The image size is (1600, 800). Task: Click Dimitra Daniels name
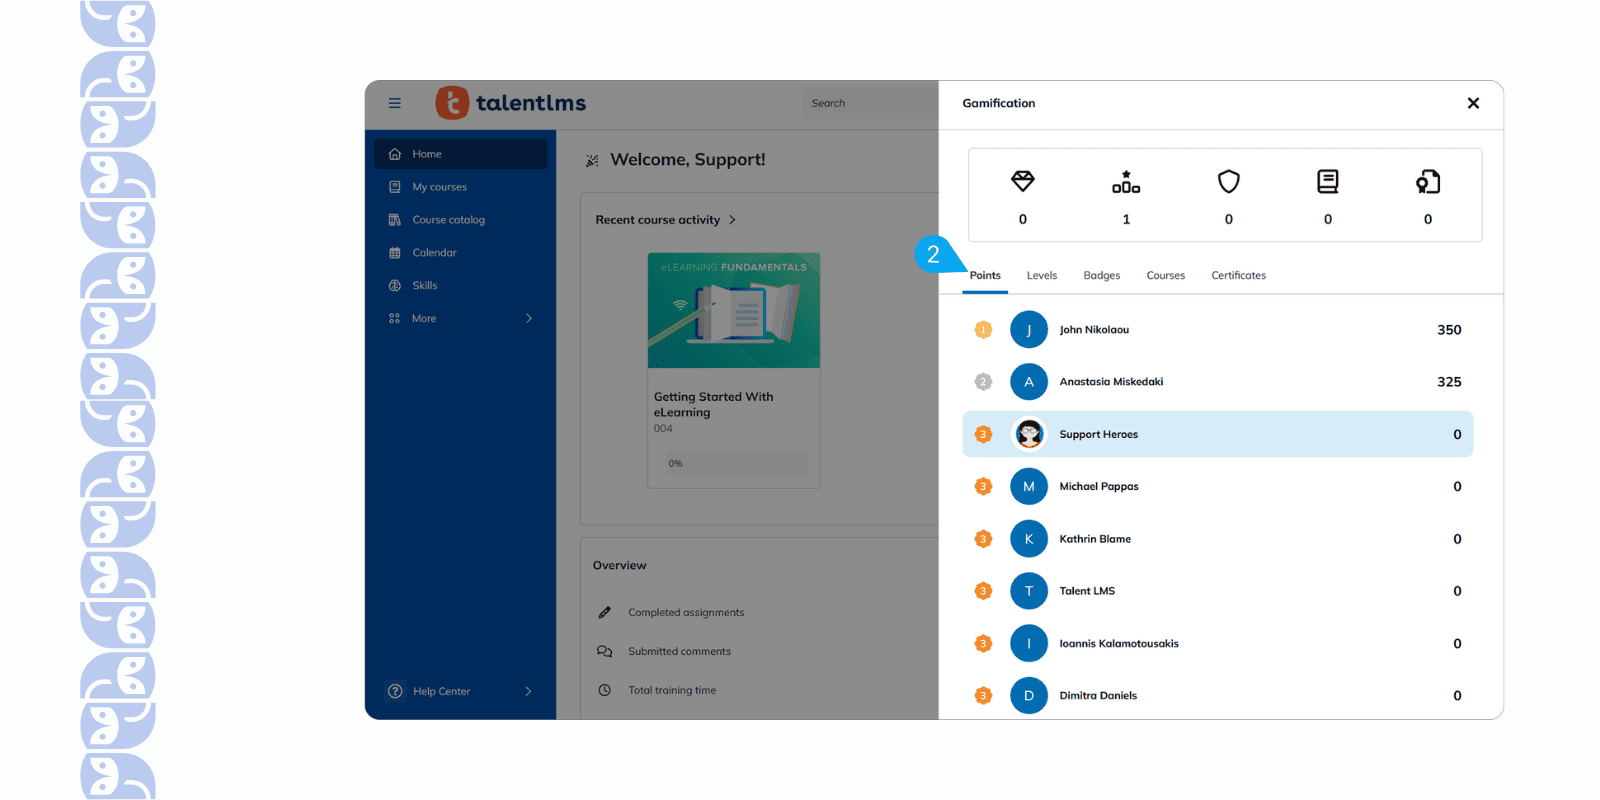1098,696
